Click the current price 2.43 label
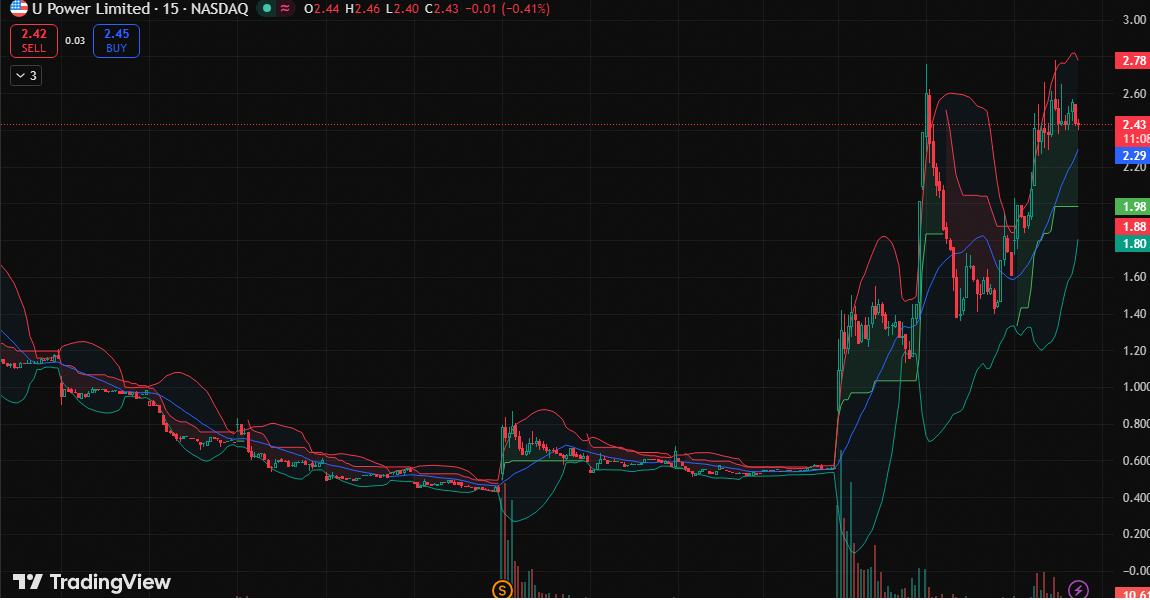Image resolution: width=1150 pixels, height=600 pixels. [x=1132, y=124]
